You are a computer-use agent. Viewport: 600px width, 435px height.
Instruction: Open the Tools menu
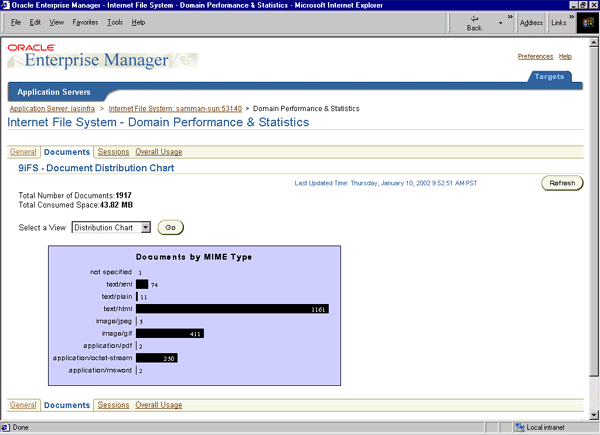tap(114, 23)
